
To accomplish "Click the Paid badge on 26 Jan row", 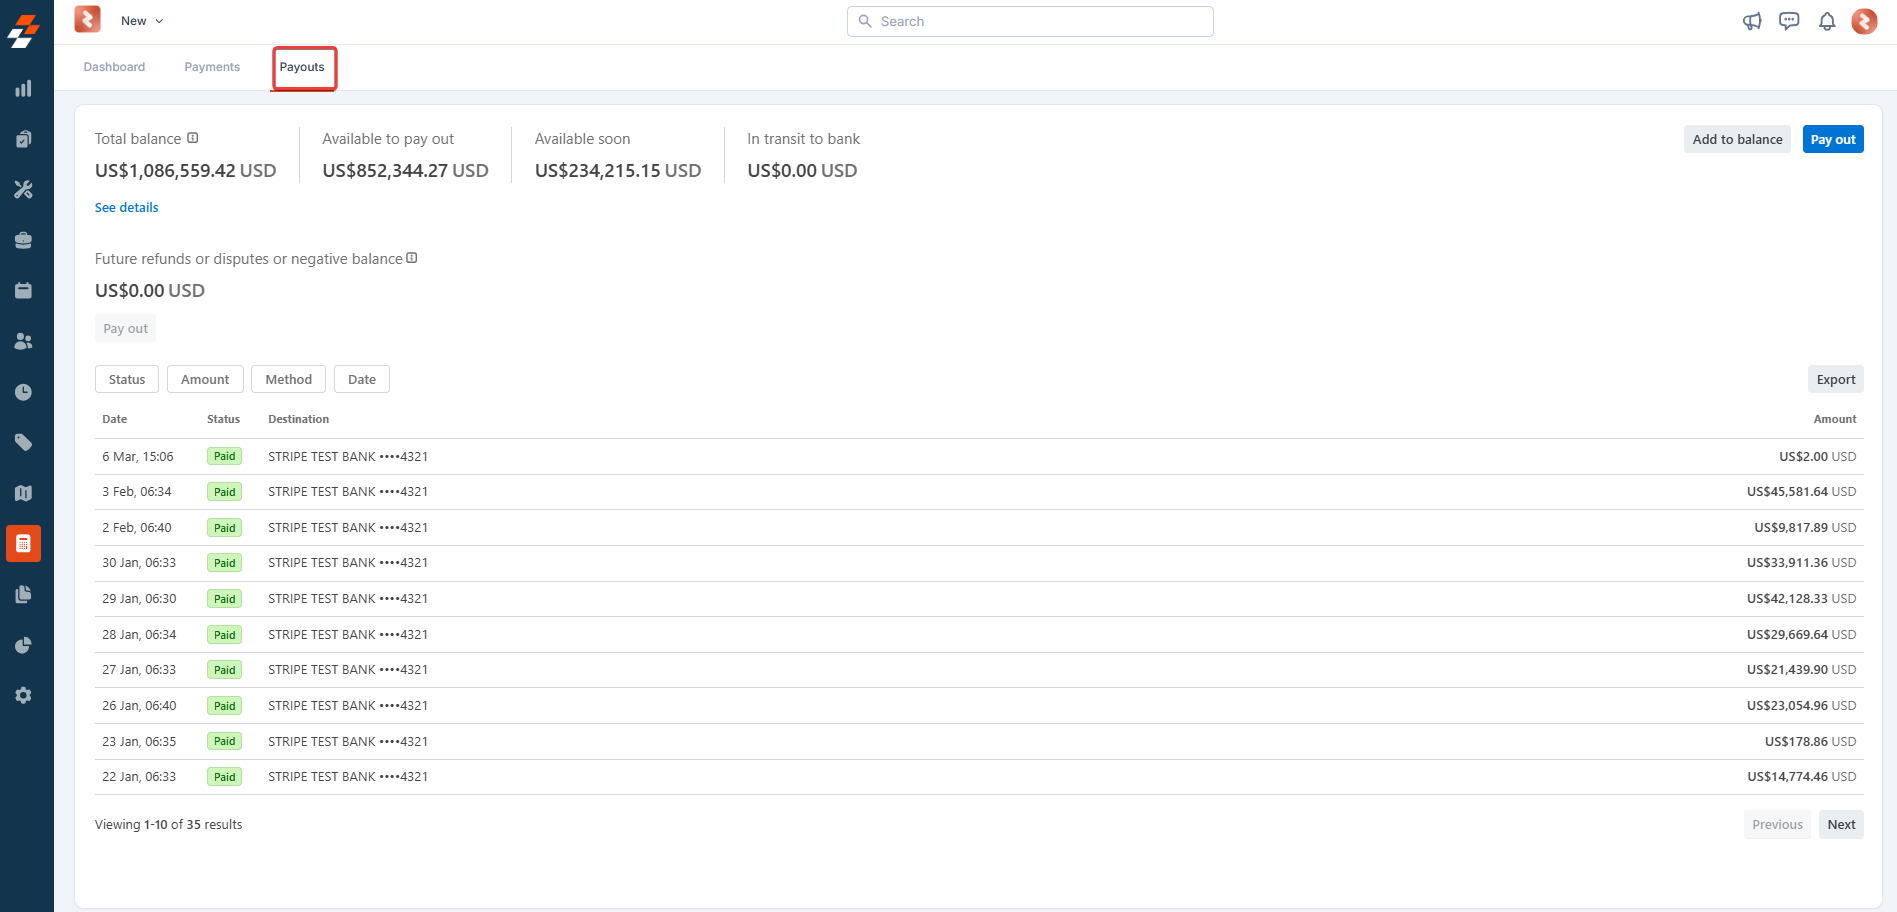I will coord(225,706).
